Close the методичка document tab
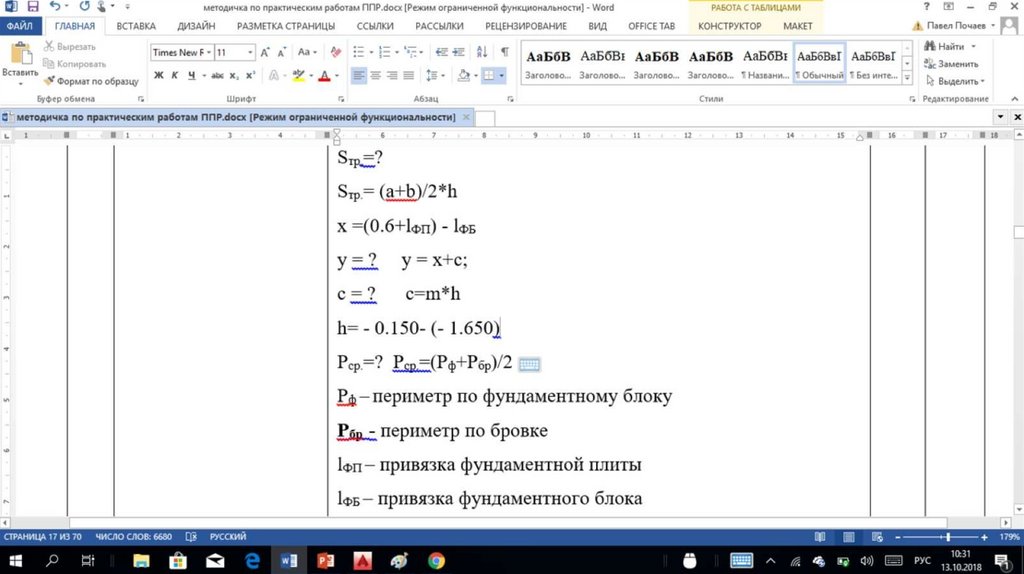Image resolution: width=1024 pixels, height=574 pixels. click(x=466, y=117)
